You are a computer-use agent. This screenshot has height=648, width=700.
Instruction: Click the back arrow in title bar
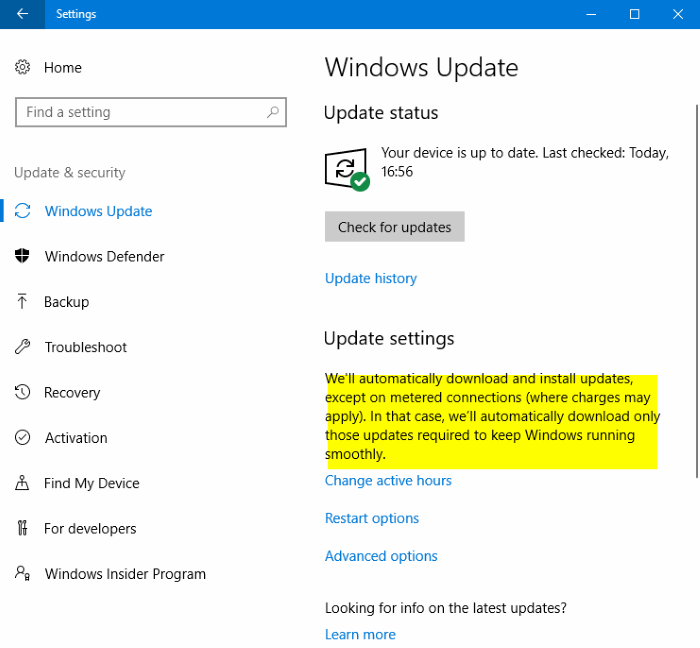tap(22, 14)
